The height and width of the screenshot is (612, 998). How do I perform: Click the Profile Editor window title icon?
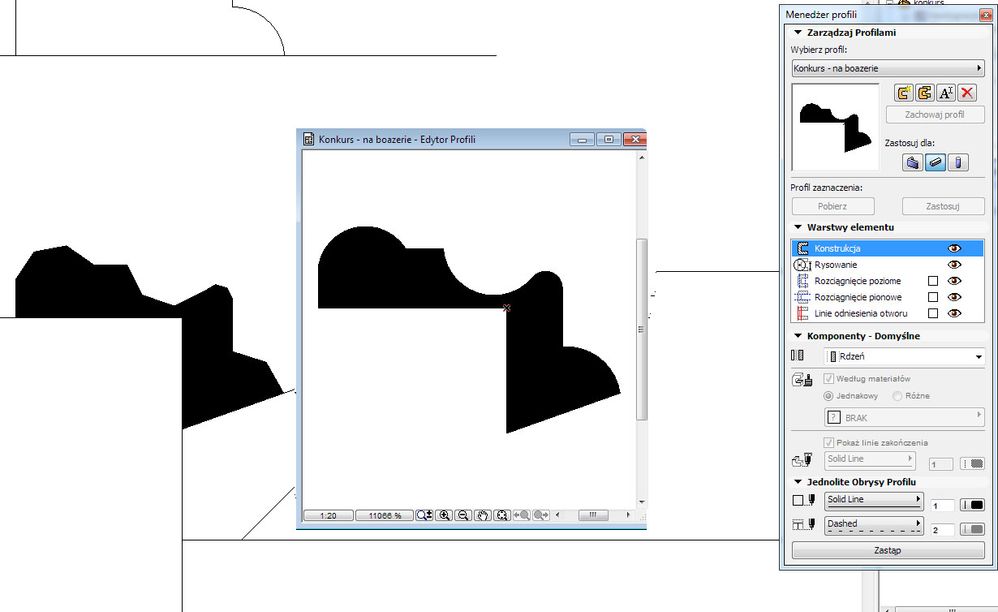(308, 139)
